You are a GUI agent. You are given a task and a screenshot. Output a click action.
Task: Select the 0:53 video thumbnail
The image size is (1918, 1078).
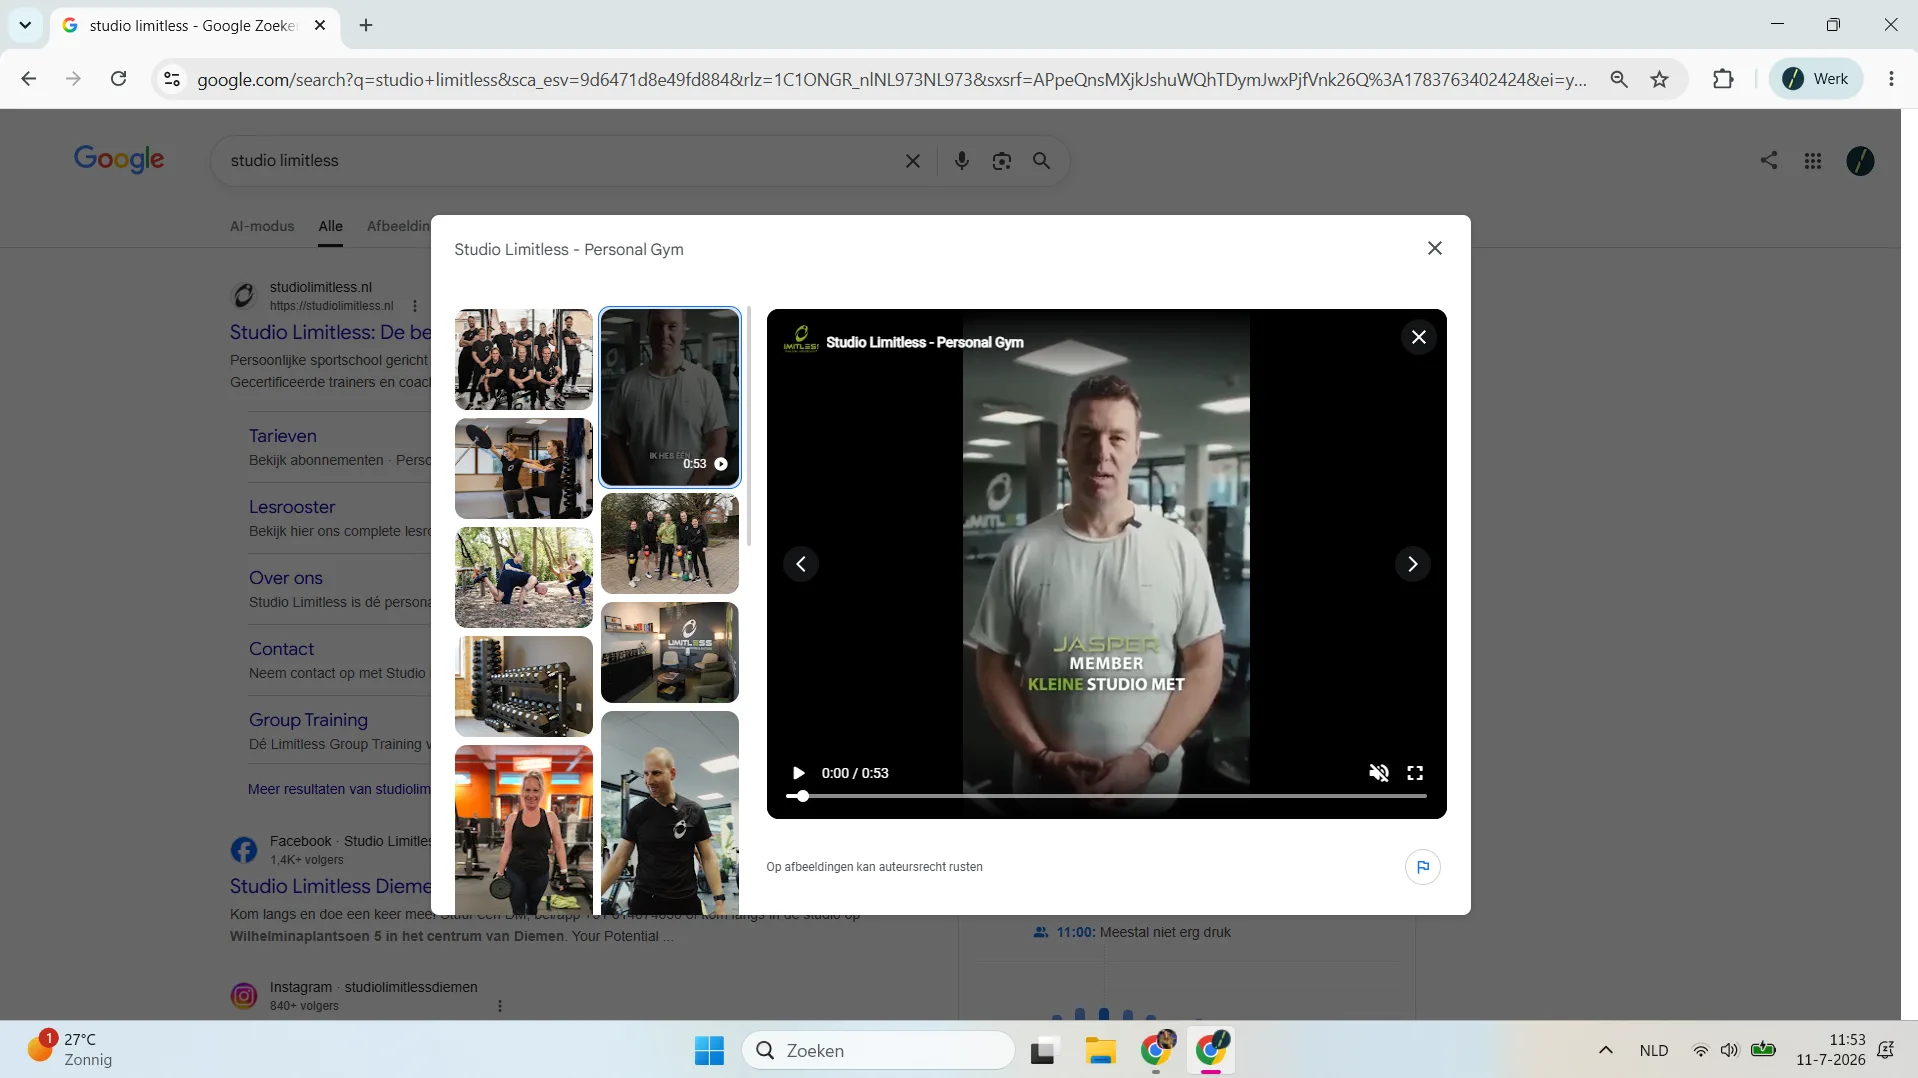[x=670, y=397]
